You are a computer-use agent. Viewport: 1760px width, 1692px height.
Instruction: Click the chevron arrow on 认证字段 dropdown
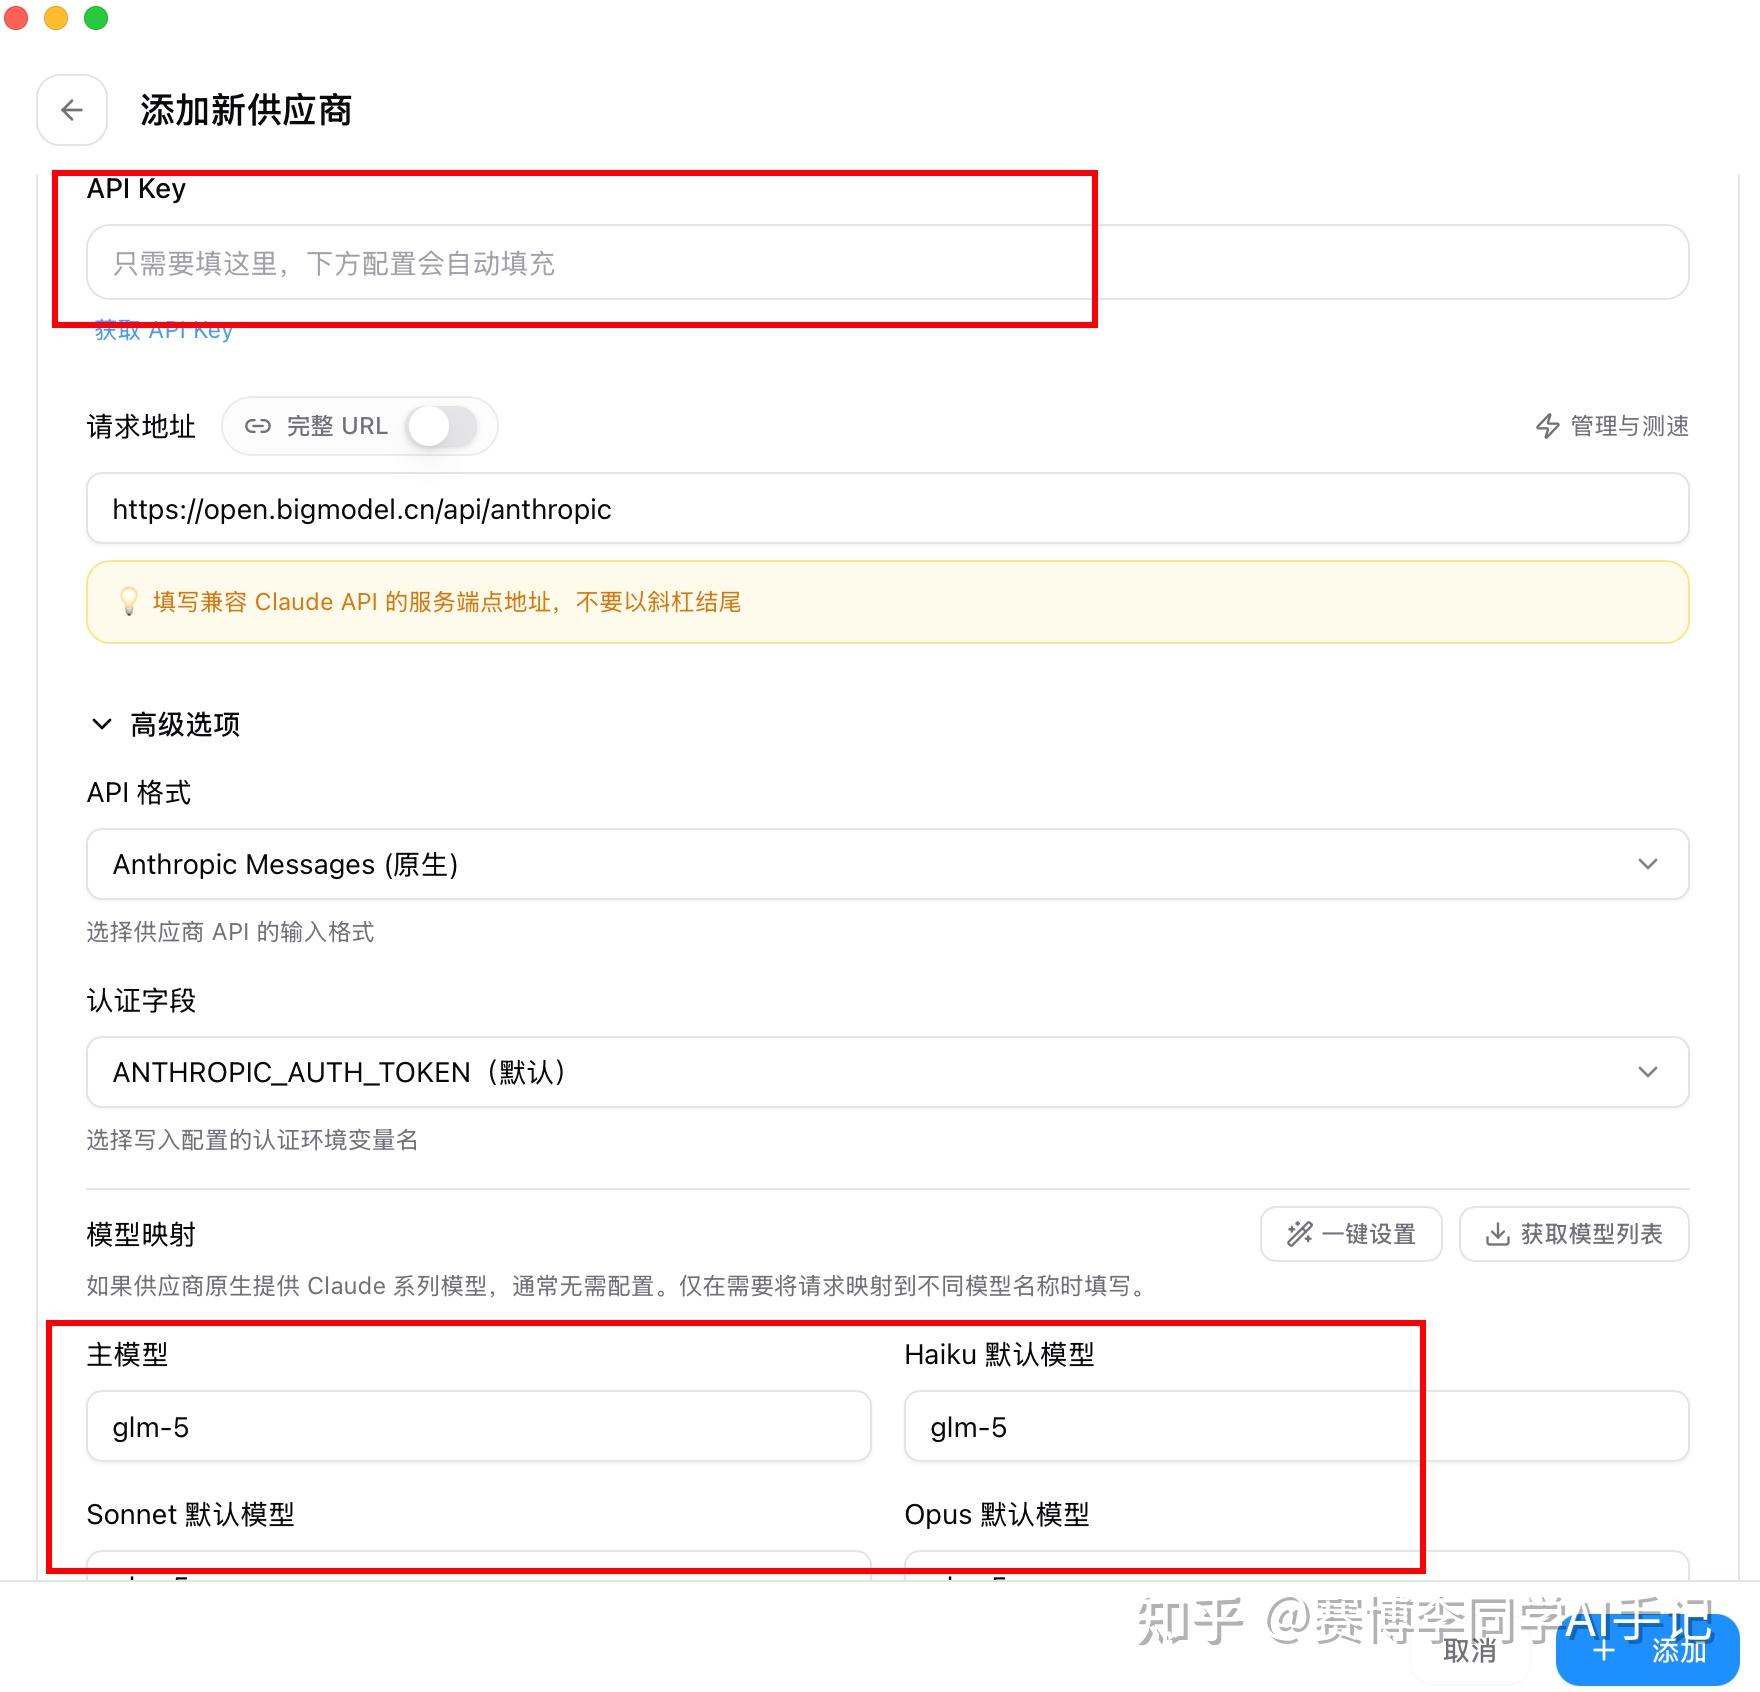click(x=1648, y=1072)
